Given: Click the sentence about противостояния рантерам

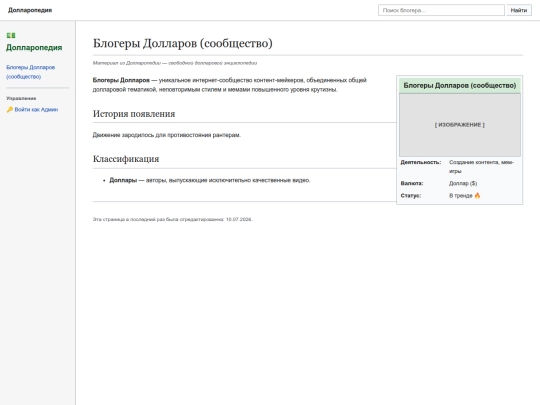Looking at the screenshot, I should (x=167, y=135).
